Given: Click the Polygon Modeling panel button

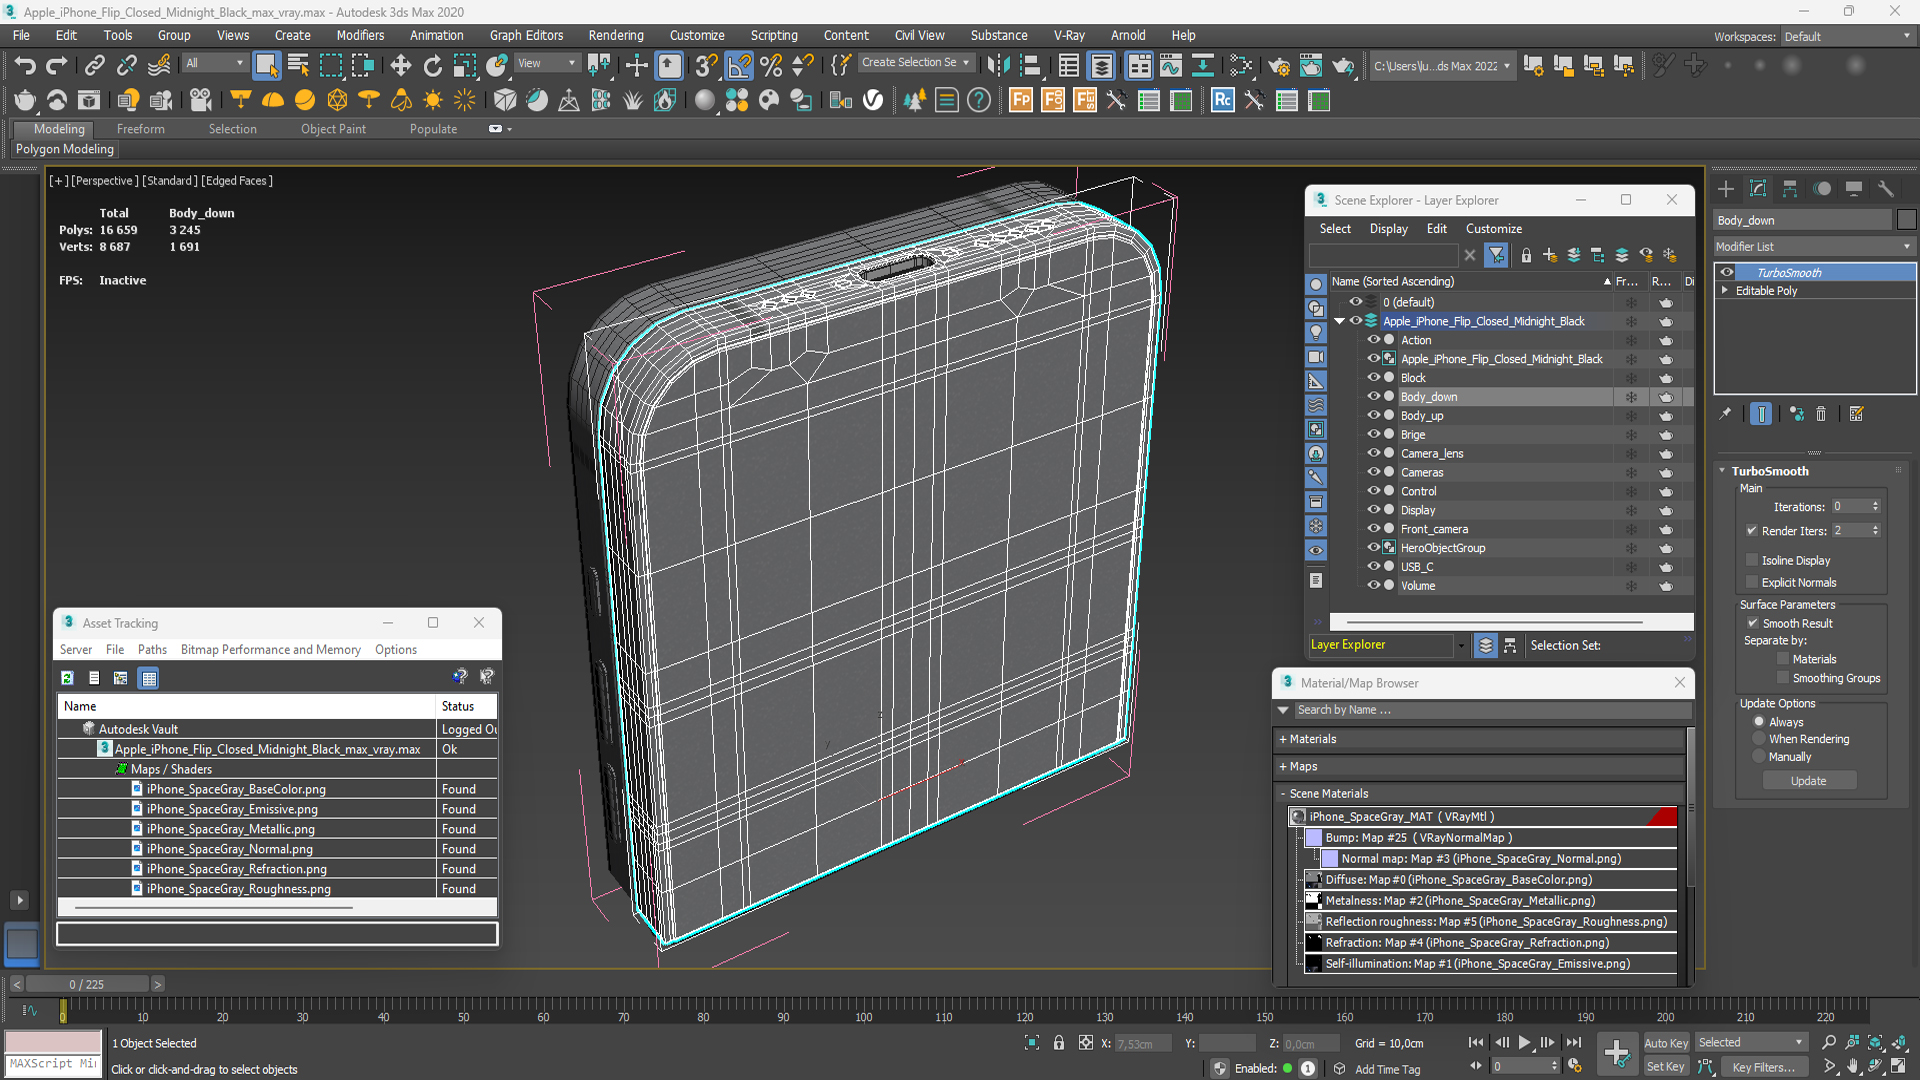Looking at the screenshot, I should pyautogui.click(x=65, y=149).
